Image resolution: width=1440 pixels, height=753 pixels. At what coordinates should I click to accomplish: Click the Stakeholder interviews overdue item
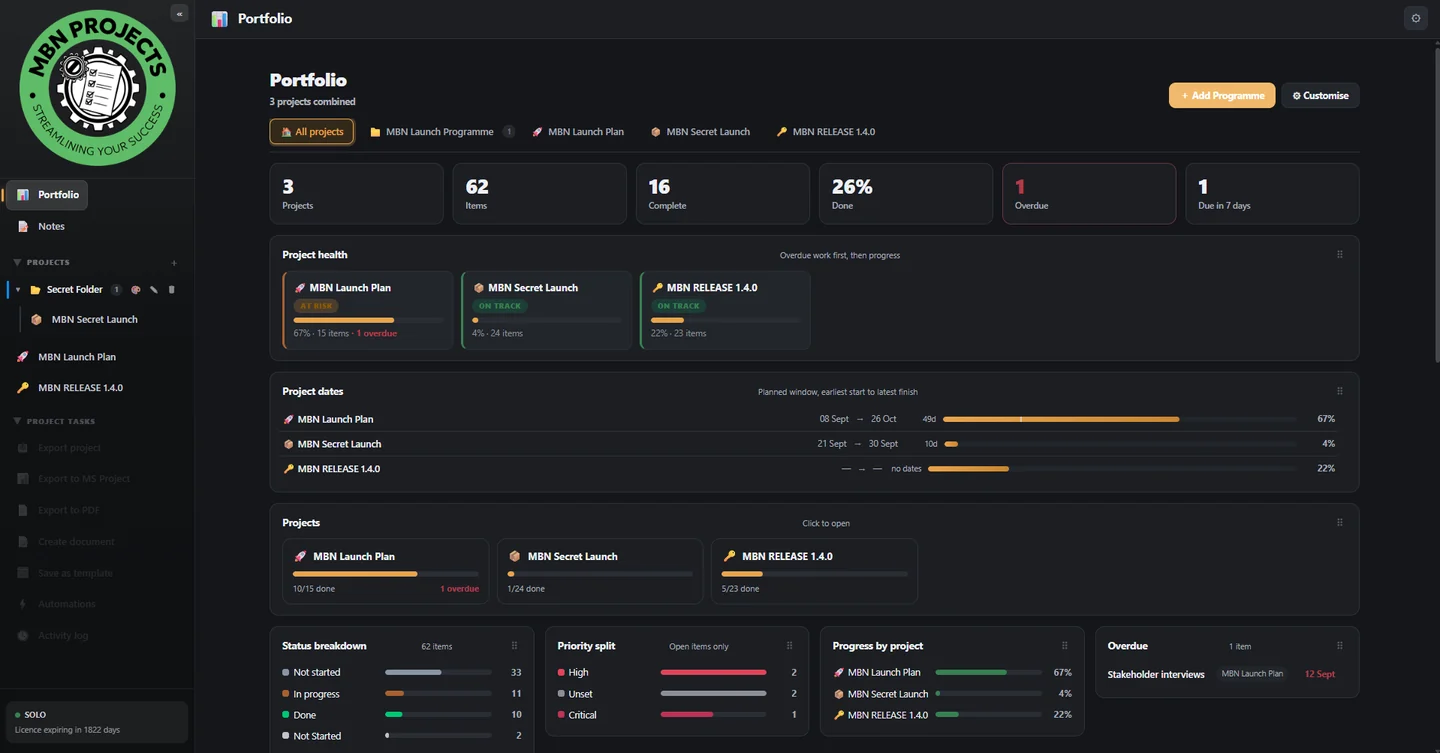click(1227, 674)
